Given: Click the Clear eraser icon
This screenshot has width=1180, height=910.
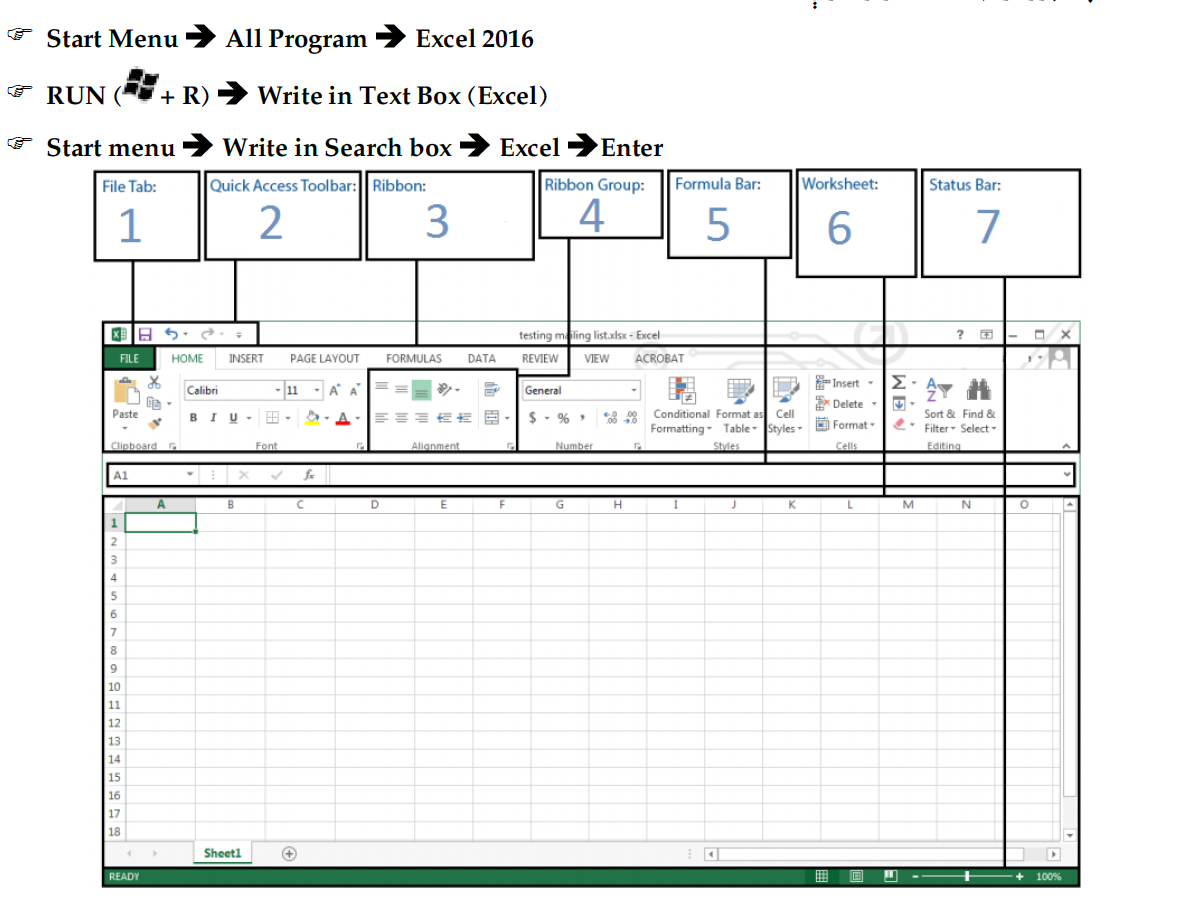Looking at the screenshot, I should 899,425.
